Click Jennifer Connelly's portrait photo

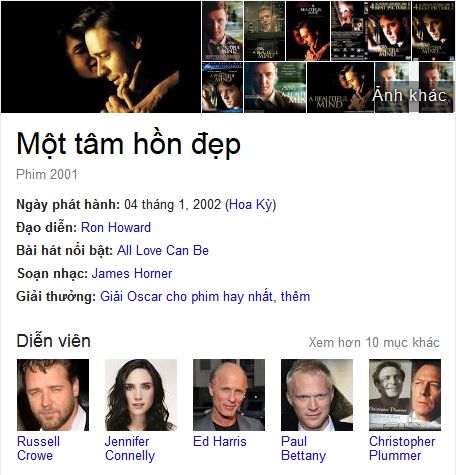[141, 395]
